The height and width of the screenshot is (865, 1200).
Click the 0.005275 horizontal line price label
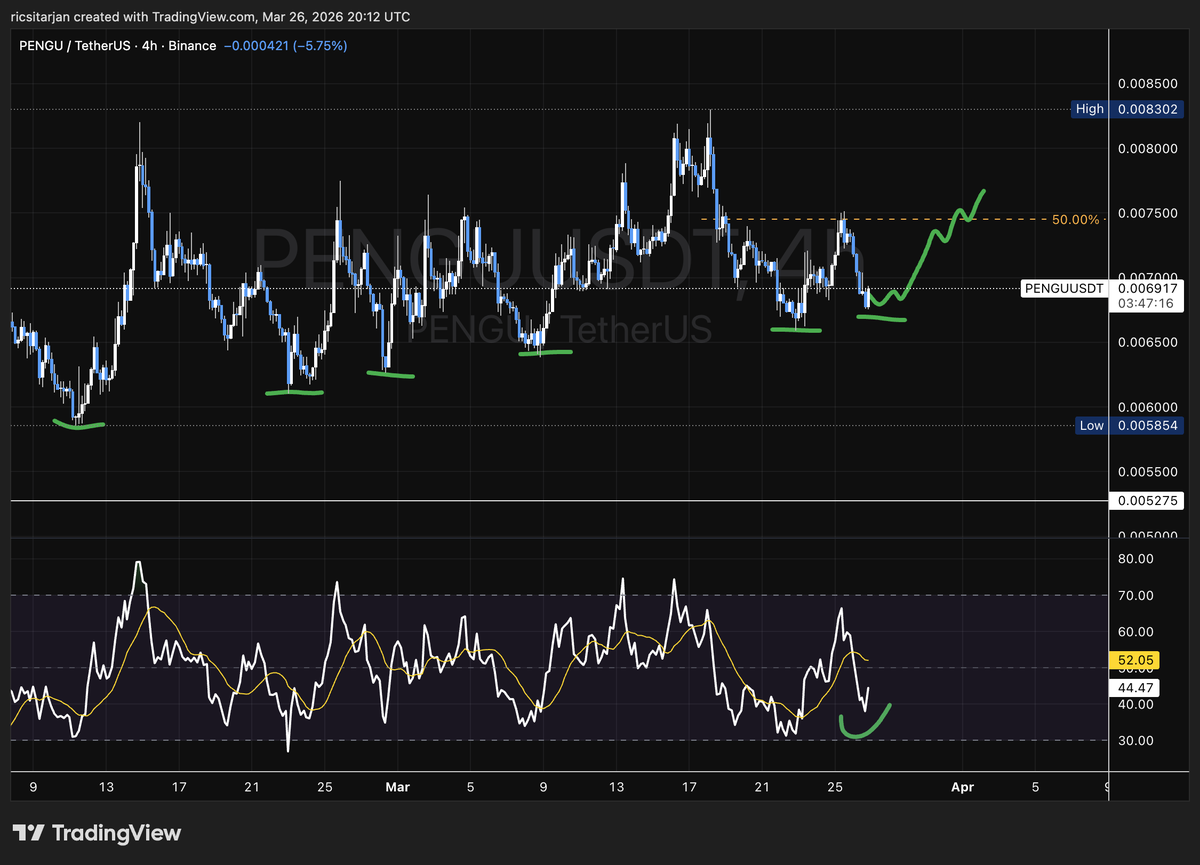(1149, 501)
